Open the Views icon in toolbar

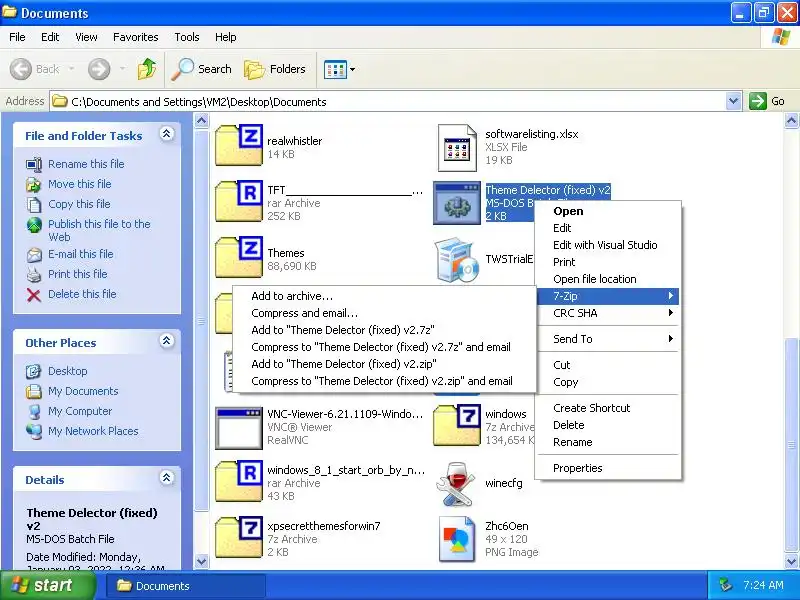click(335, 69)
